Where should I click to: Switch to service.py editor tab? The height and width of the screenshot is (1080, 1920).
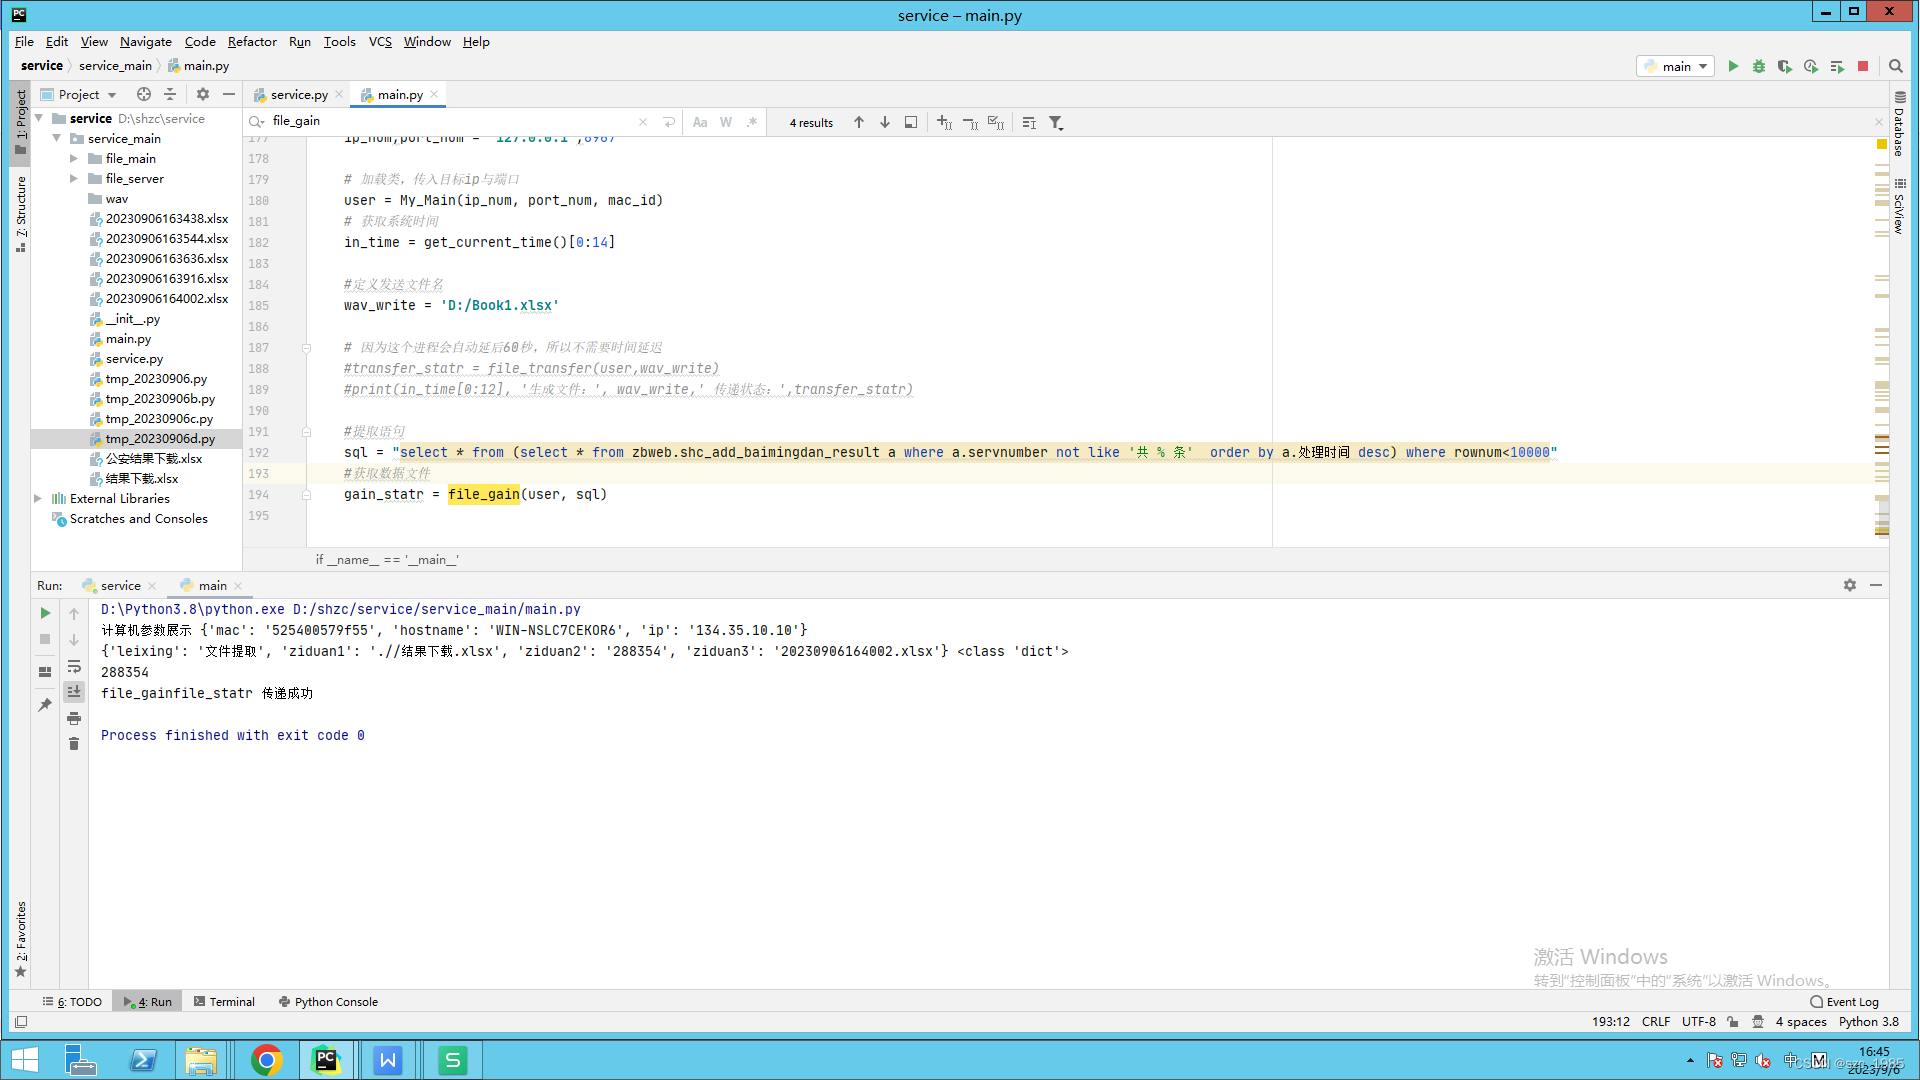[x=298, y=94]
